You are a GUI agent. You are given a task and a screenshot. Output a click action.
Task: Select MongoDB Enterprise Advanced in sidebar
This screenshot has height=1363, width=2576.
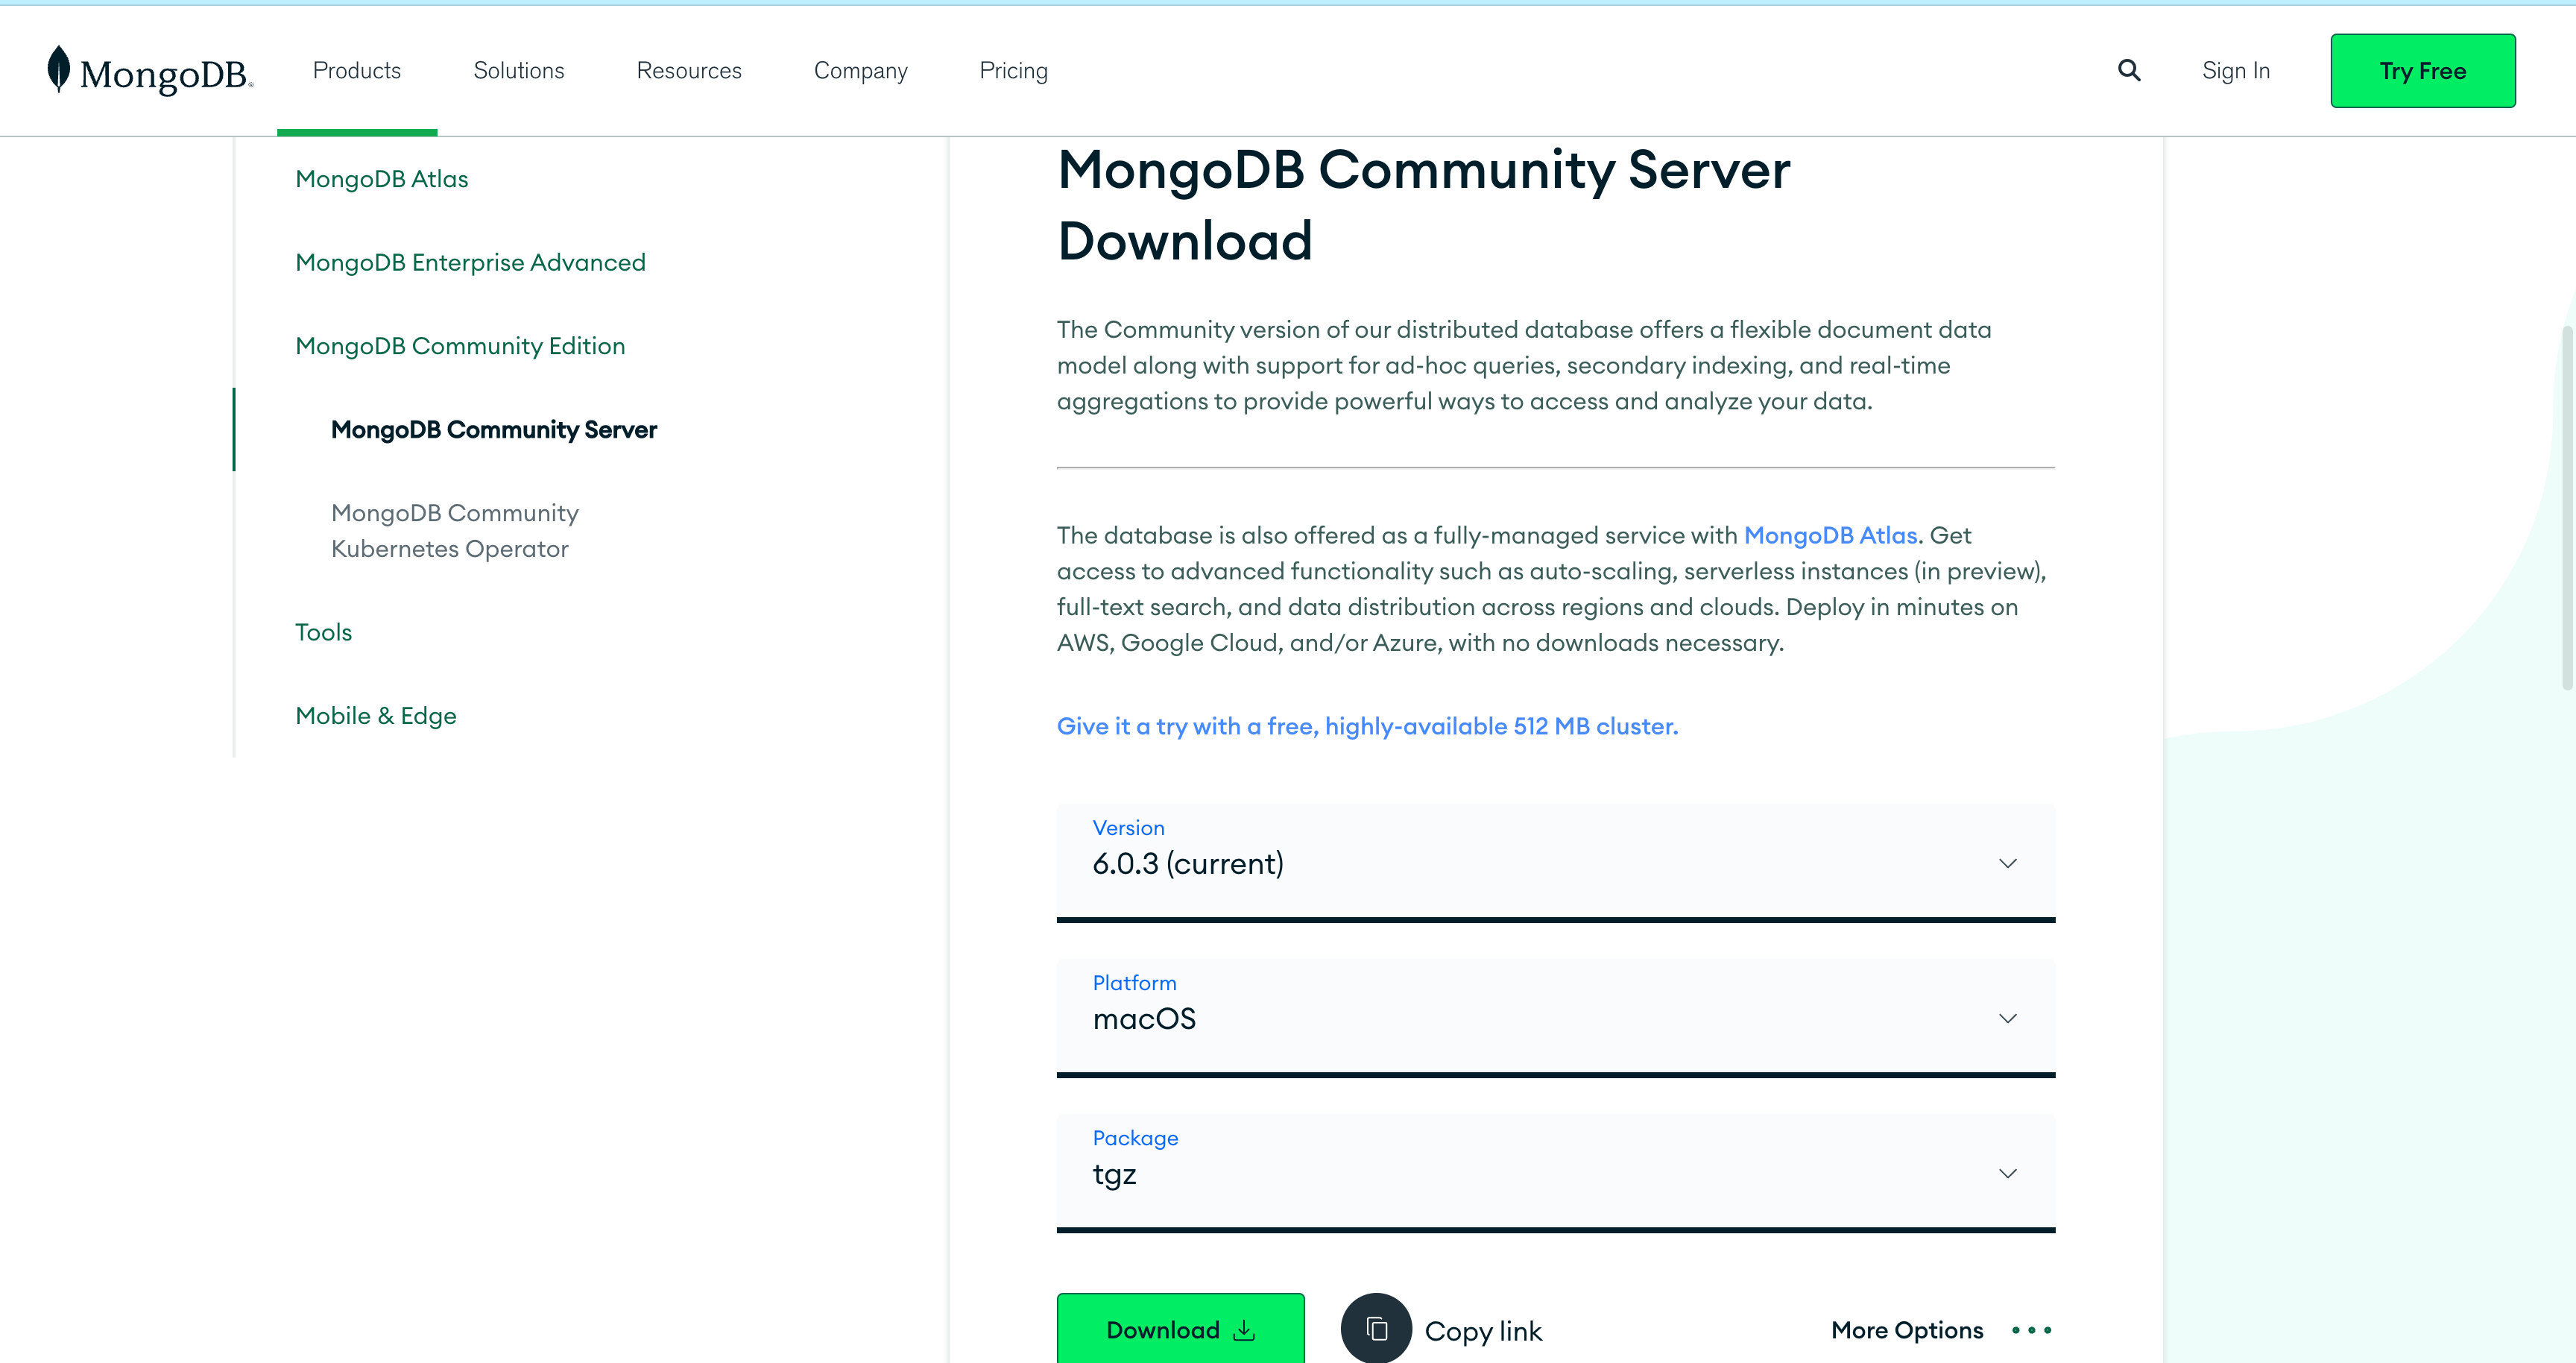click(x=471, y=262)
